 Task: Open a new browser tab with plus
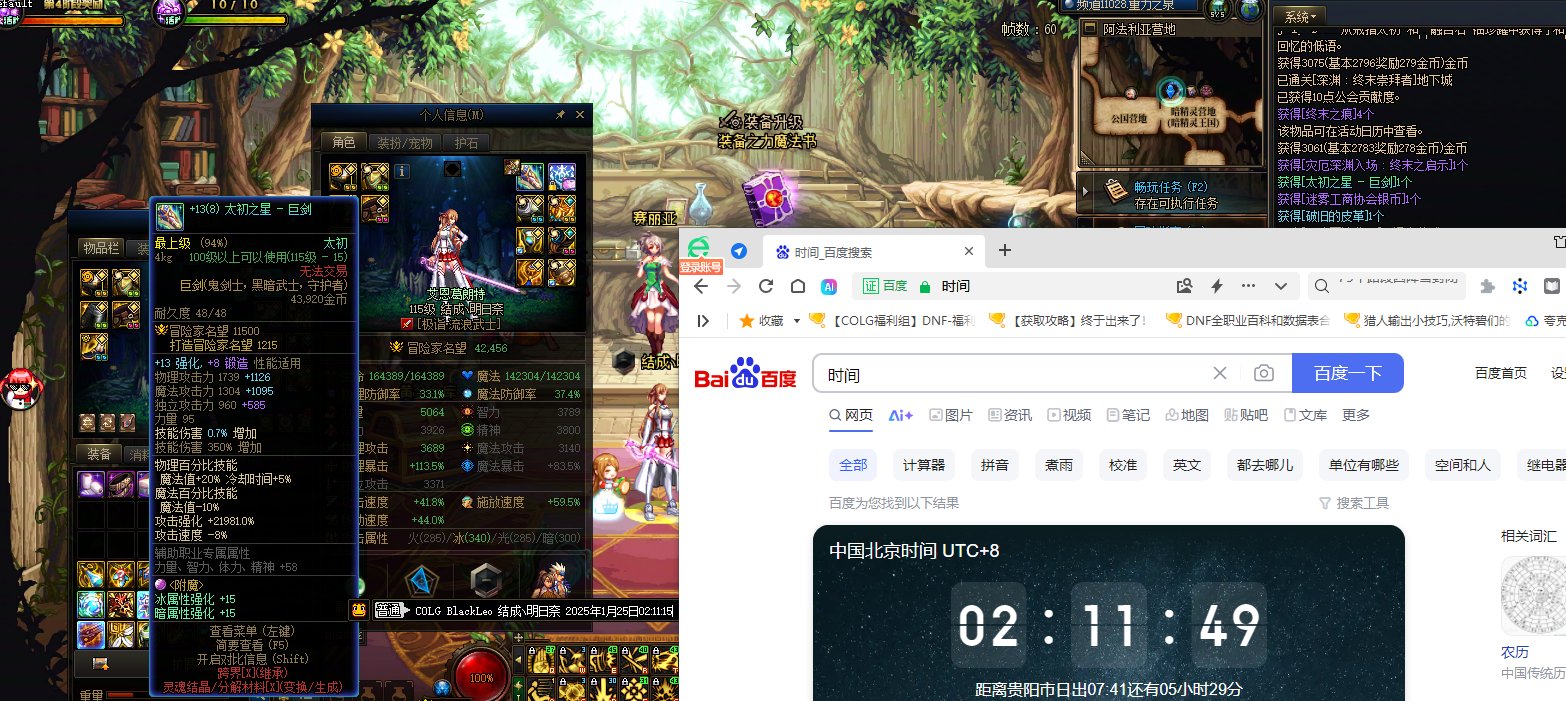coord(1005,250)
